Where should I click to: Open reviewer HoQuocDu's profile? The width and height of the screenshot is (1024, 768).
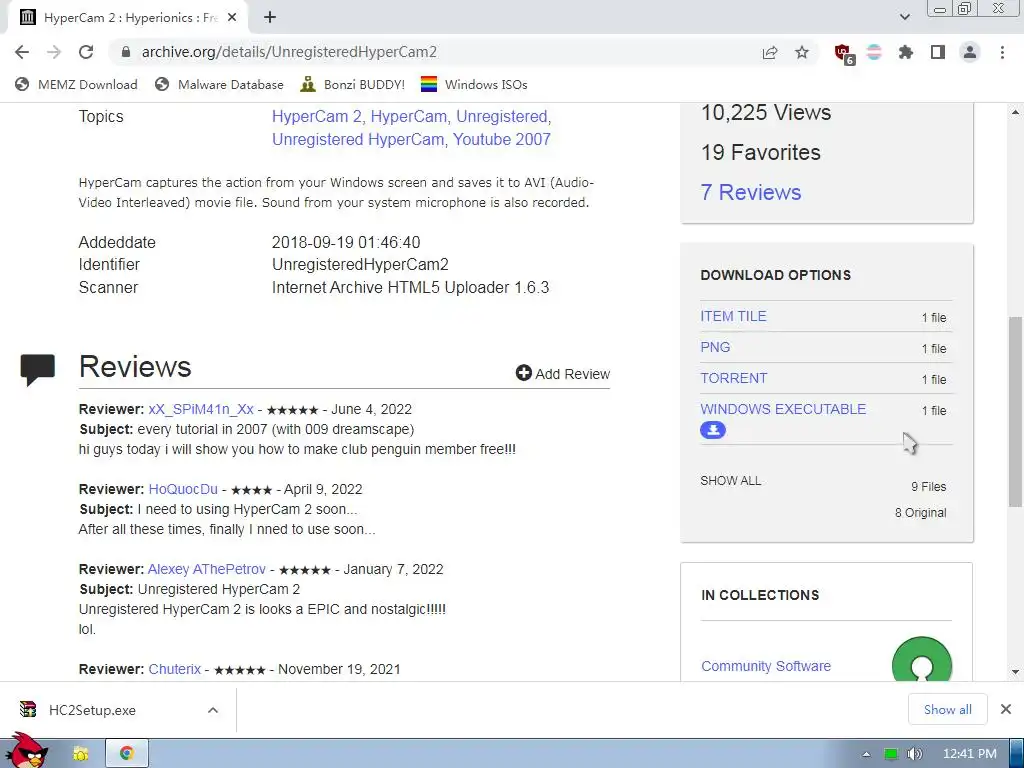pos(183,489)
